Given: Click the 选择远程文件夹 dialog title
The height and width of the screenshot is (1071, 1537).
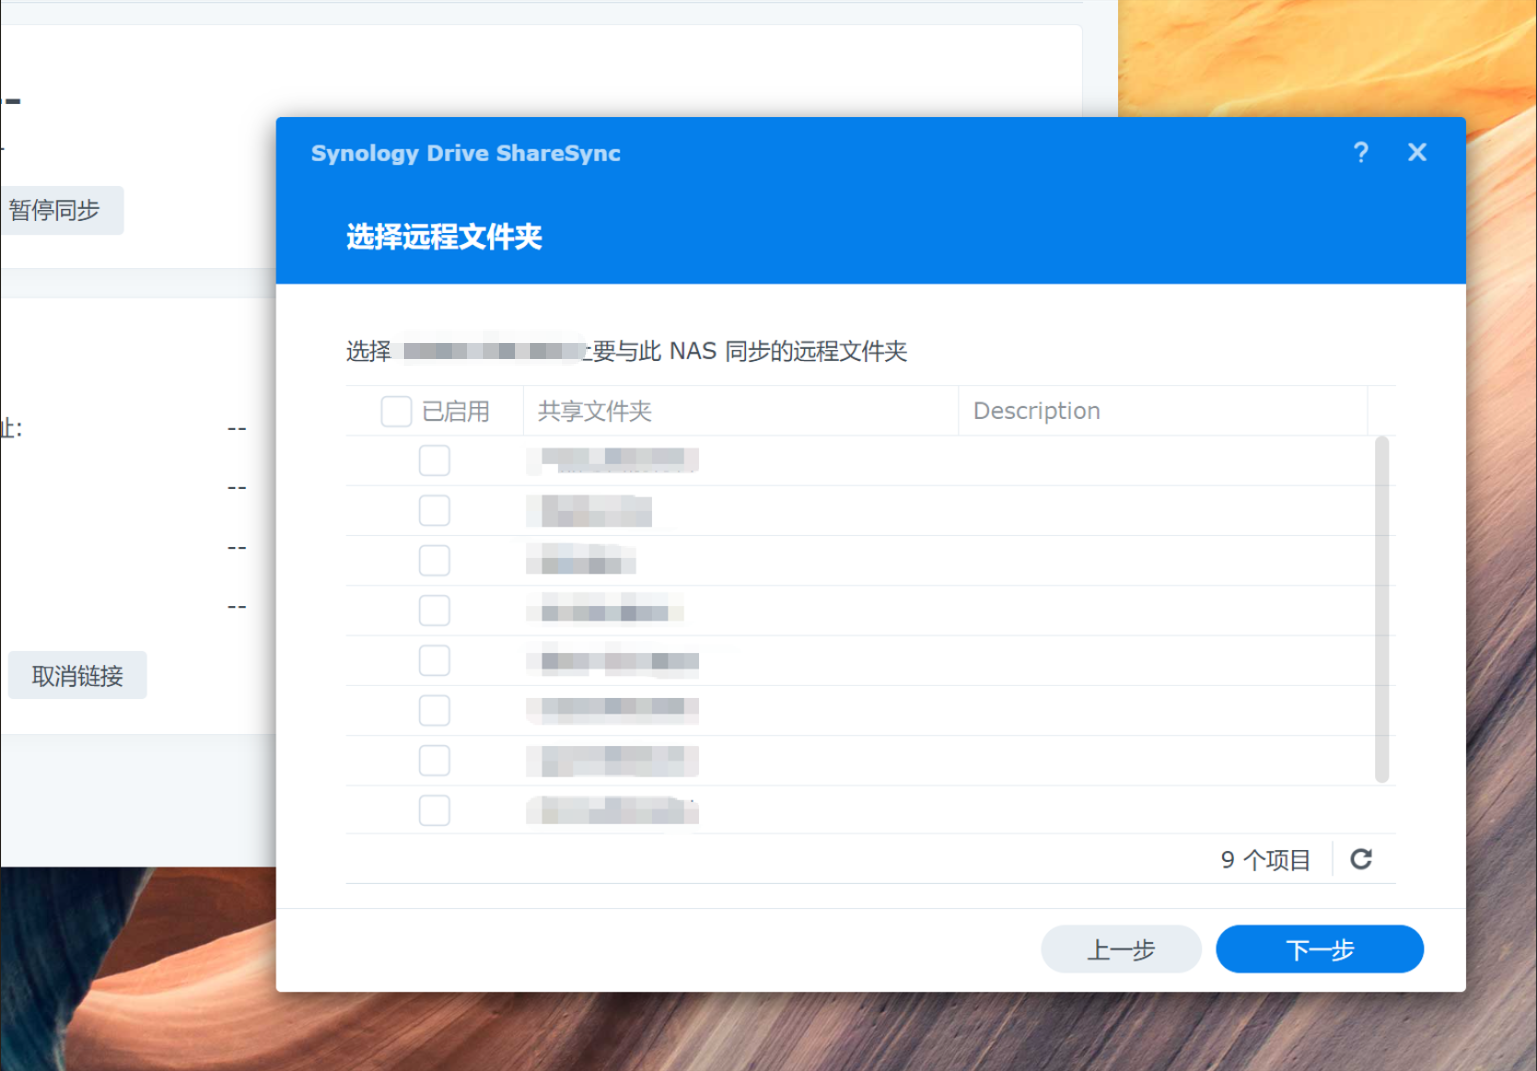Looking at the screenshot, I should pyautogui.click(x=442, y=237).
